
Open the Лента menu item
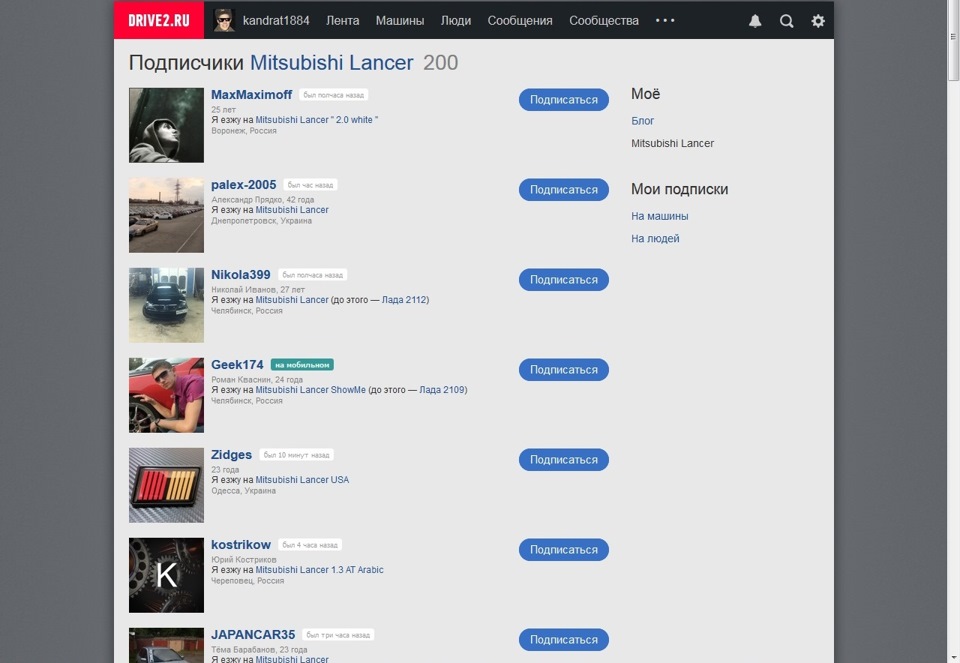point(342,21)
